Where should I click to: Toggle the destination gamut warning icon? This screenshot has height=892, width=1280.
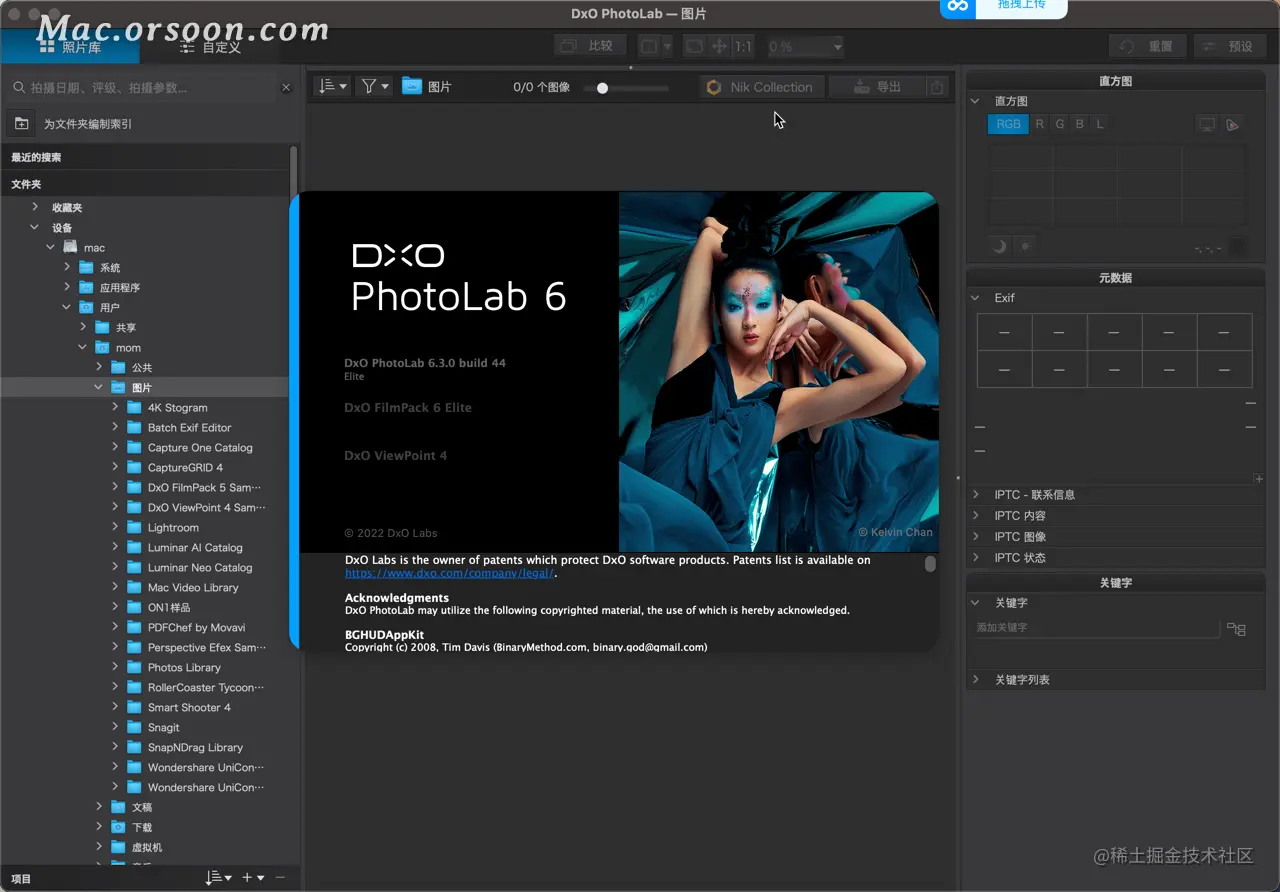(x=1233, y=124)
